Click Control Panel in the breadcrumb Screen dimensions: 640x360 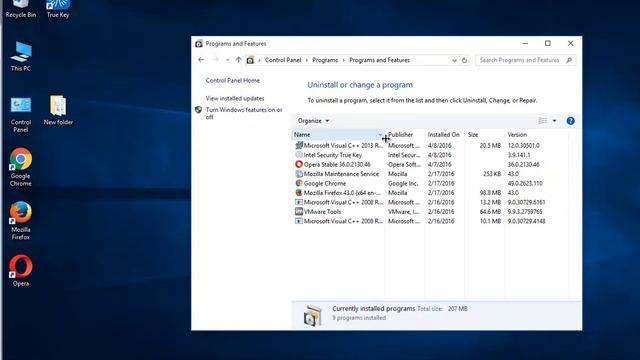pyautogui.click(x=283, y=60)
